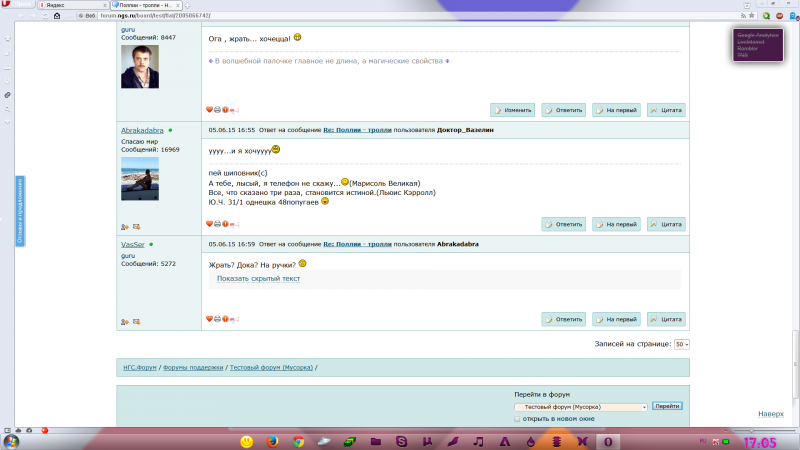Image resolution: width=800 pixels, height=450 pixels.
Task: Expand the hidden text link Показать скрытый текст
Action: [x=258, y=279]
